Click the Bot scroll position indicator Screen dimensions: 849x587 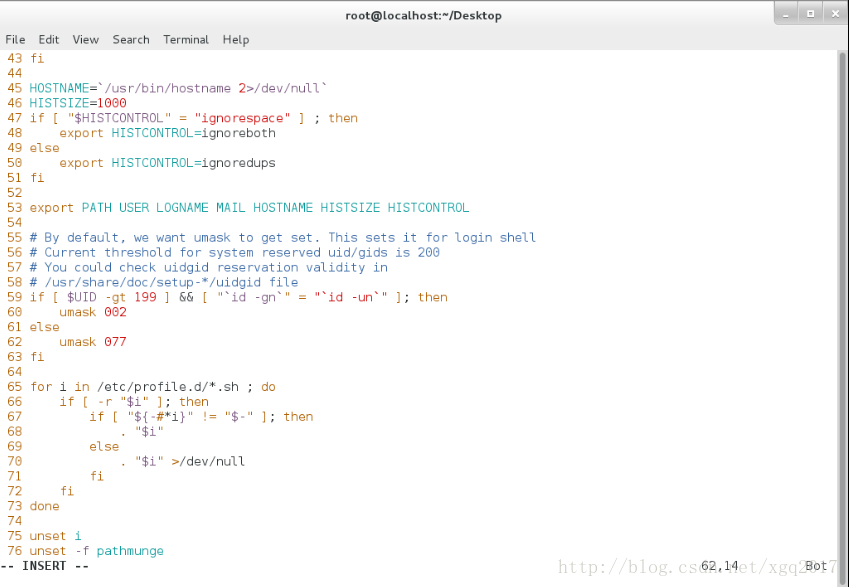(817, 566)
